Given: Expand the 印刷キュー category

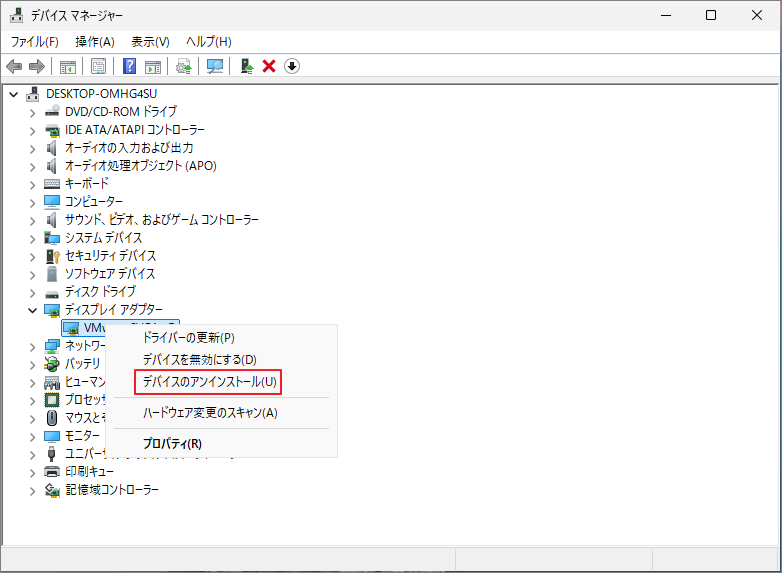Looking at the screenshot, I should point(32,472).
